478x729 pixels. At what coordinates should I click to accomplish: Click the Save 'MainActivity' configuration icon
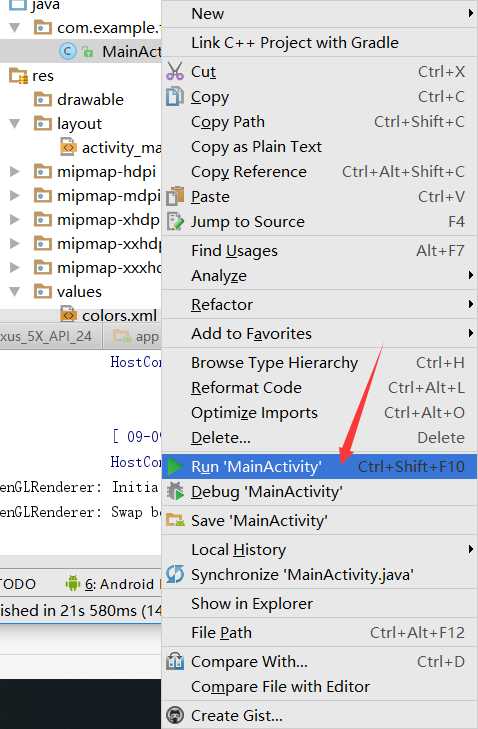click(x=175, y=520)
